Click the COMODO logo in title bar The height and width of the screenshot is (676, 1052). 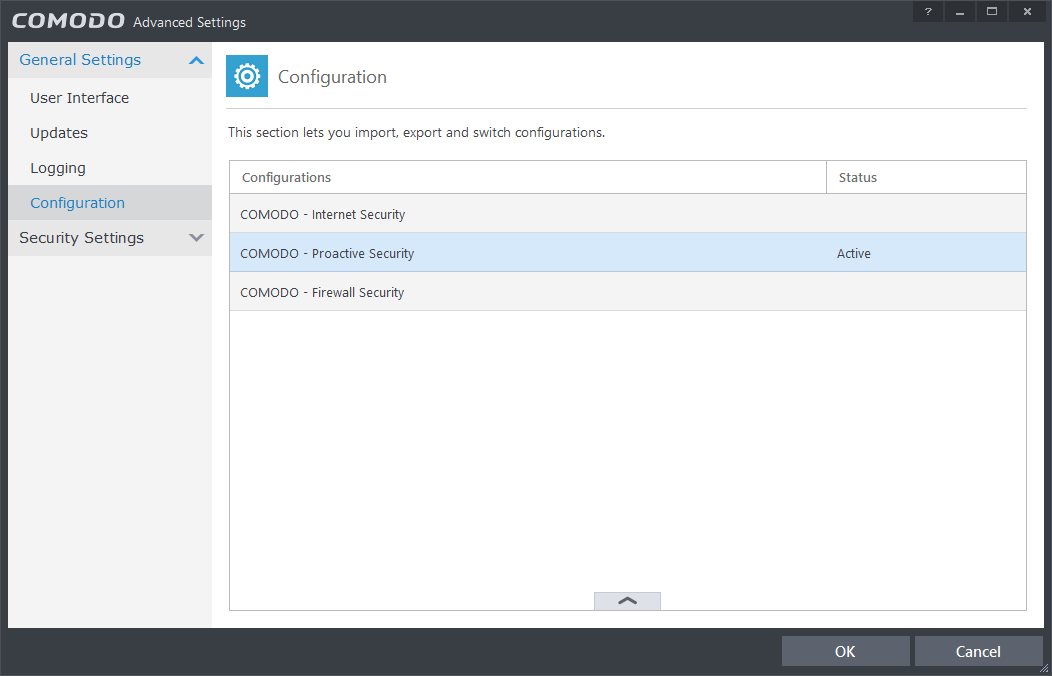(x=68, y=21)
